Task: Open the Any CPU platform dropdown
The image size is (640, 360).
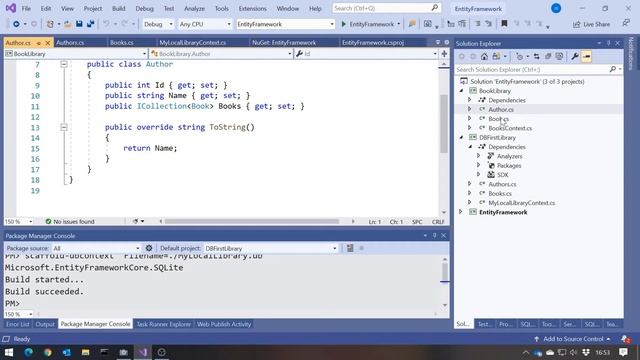Action: click(205, 24)
